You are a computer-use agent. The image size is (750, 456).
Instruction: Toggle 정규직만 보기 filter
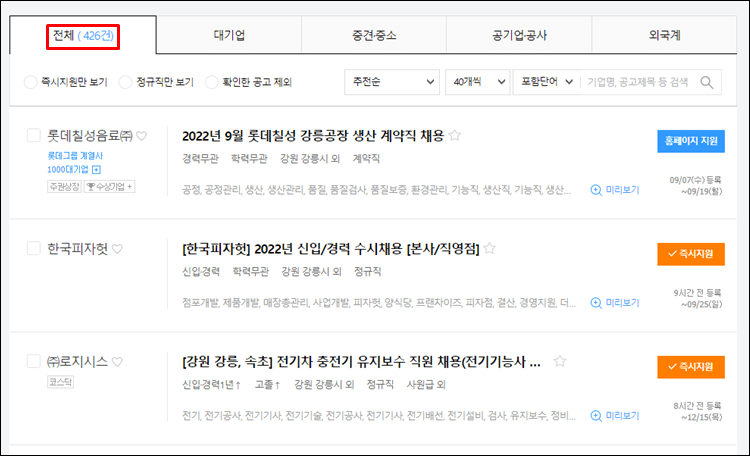[125, 82]
